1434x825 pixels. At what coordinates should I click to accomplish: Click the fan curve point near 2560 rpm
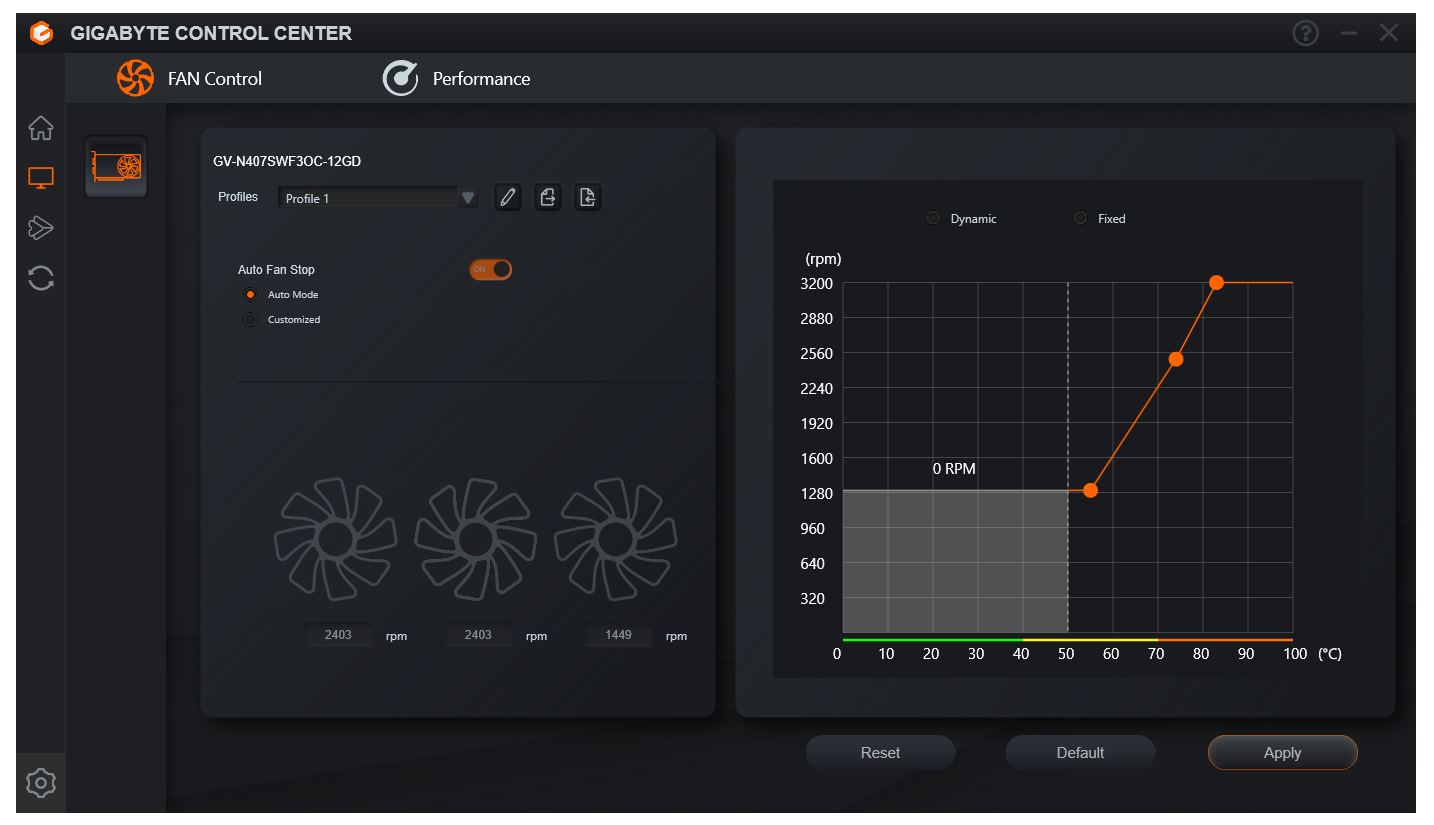[x=1176, y=359]
